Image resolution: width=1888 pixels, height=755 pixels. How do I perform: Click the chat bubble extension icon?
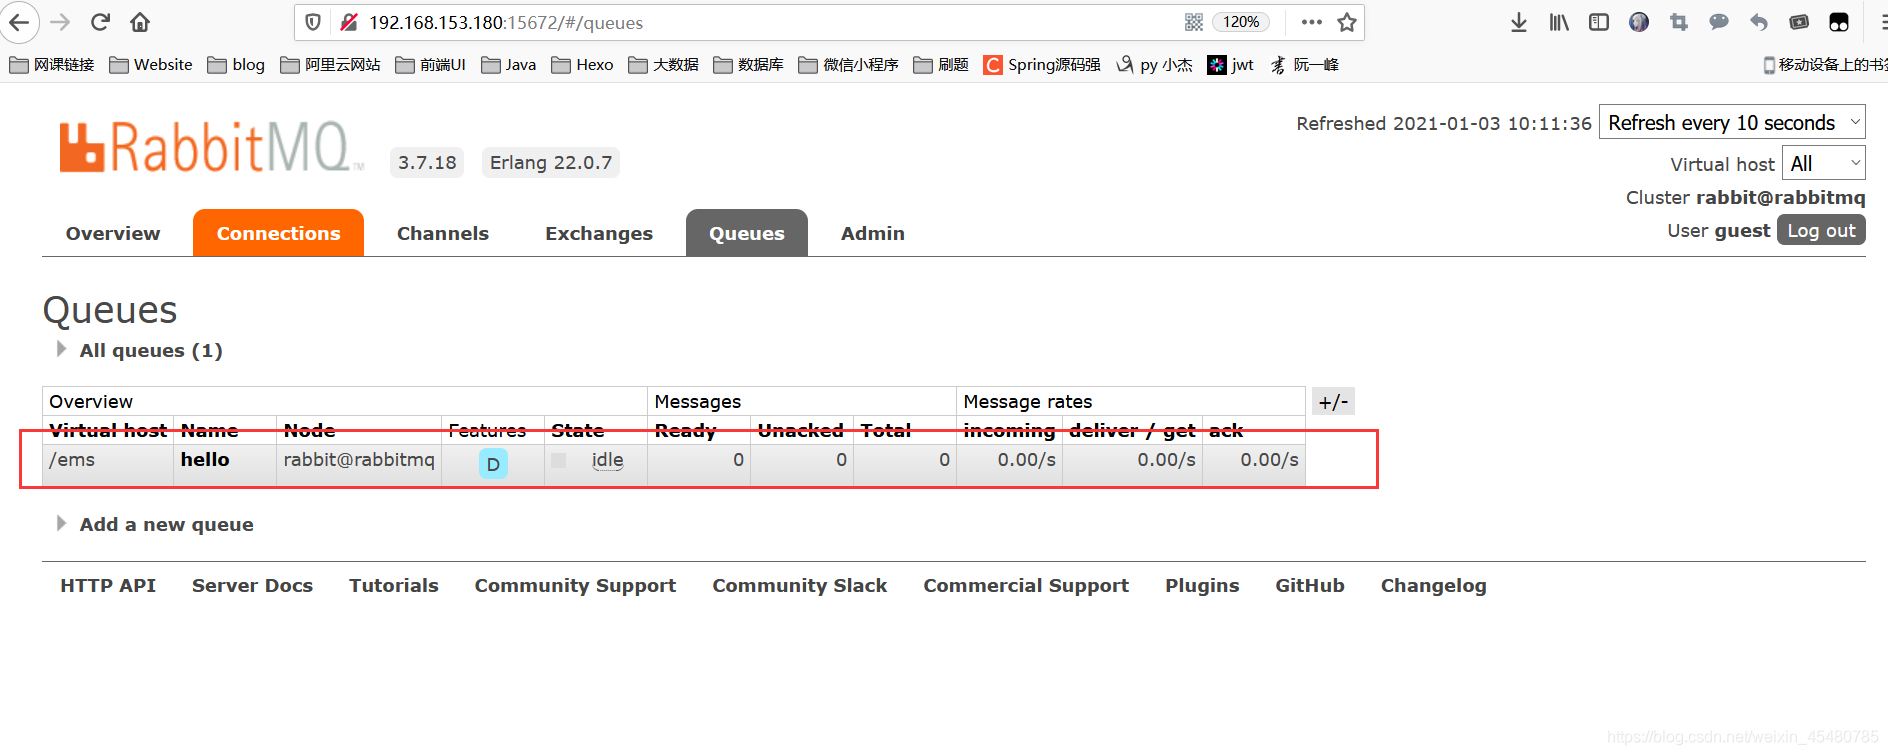click(1719, 22)
